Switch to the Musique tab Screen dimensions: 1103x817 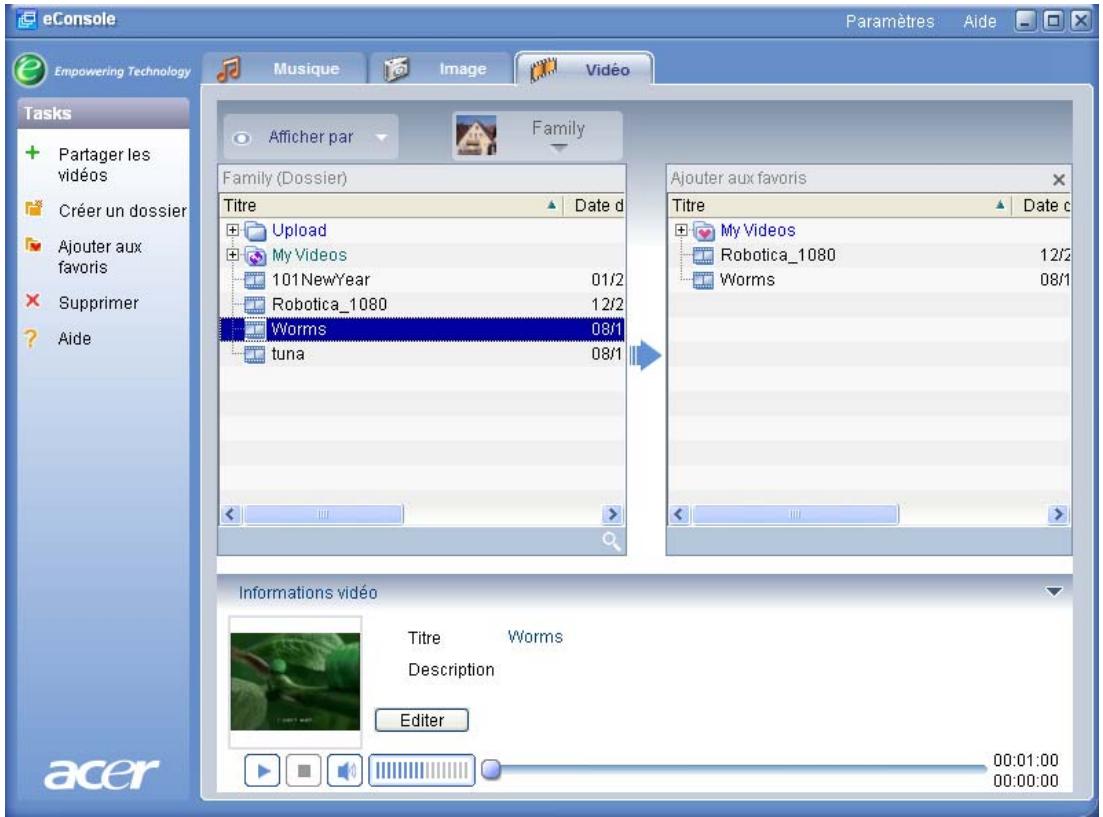pyautogui.click(x=284, y=69)
